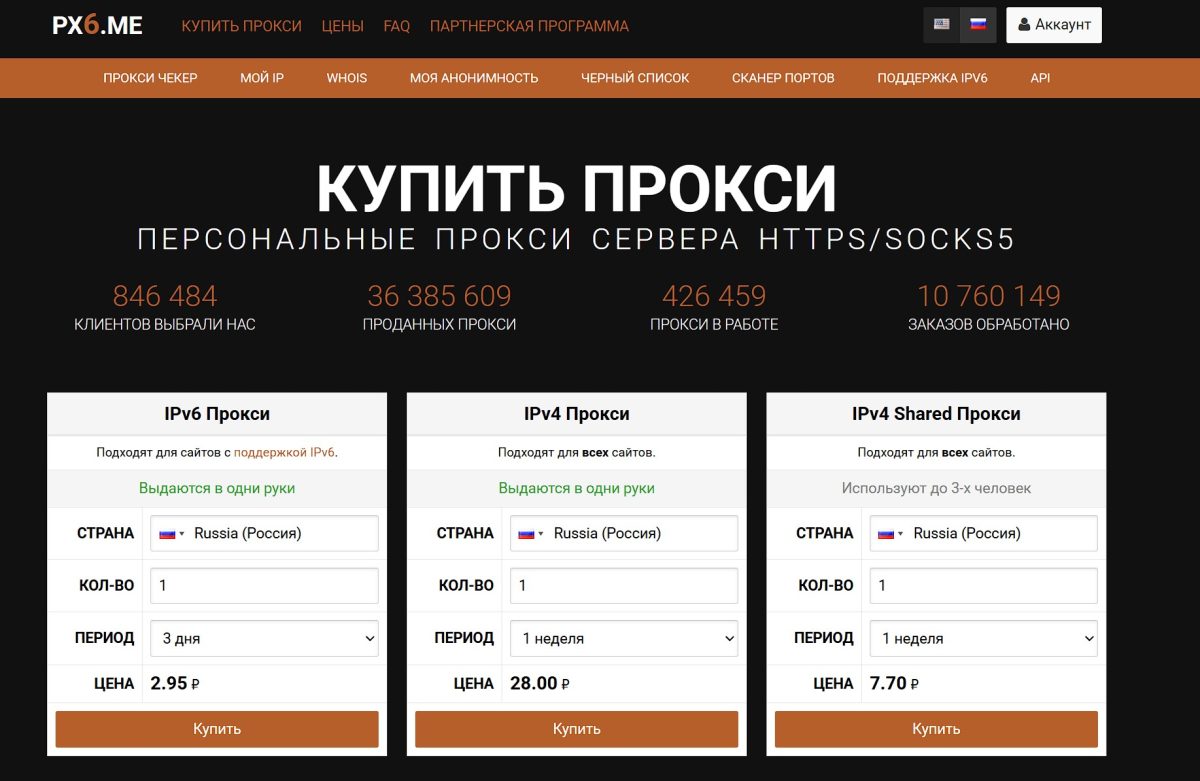Select the Russian flag language icon
This screenshot has width=1200, height=781.
click(978, 25)
